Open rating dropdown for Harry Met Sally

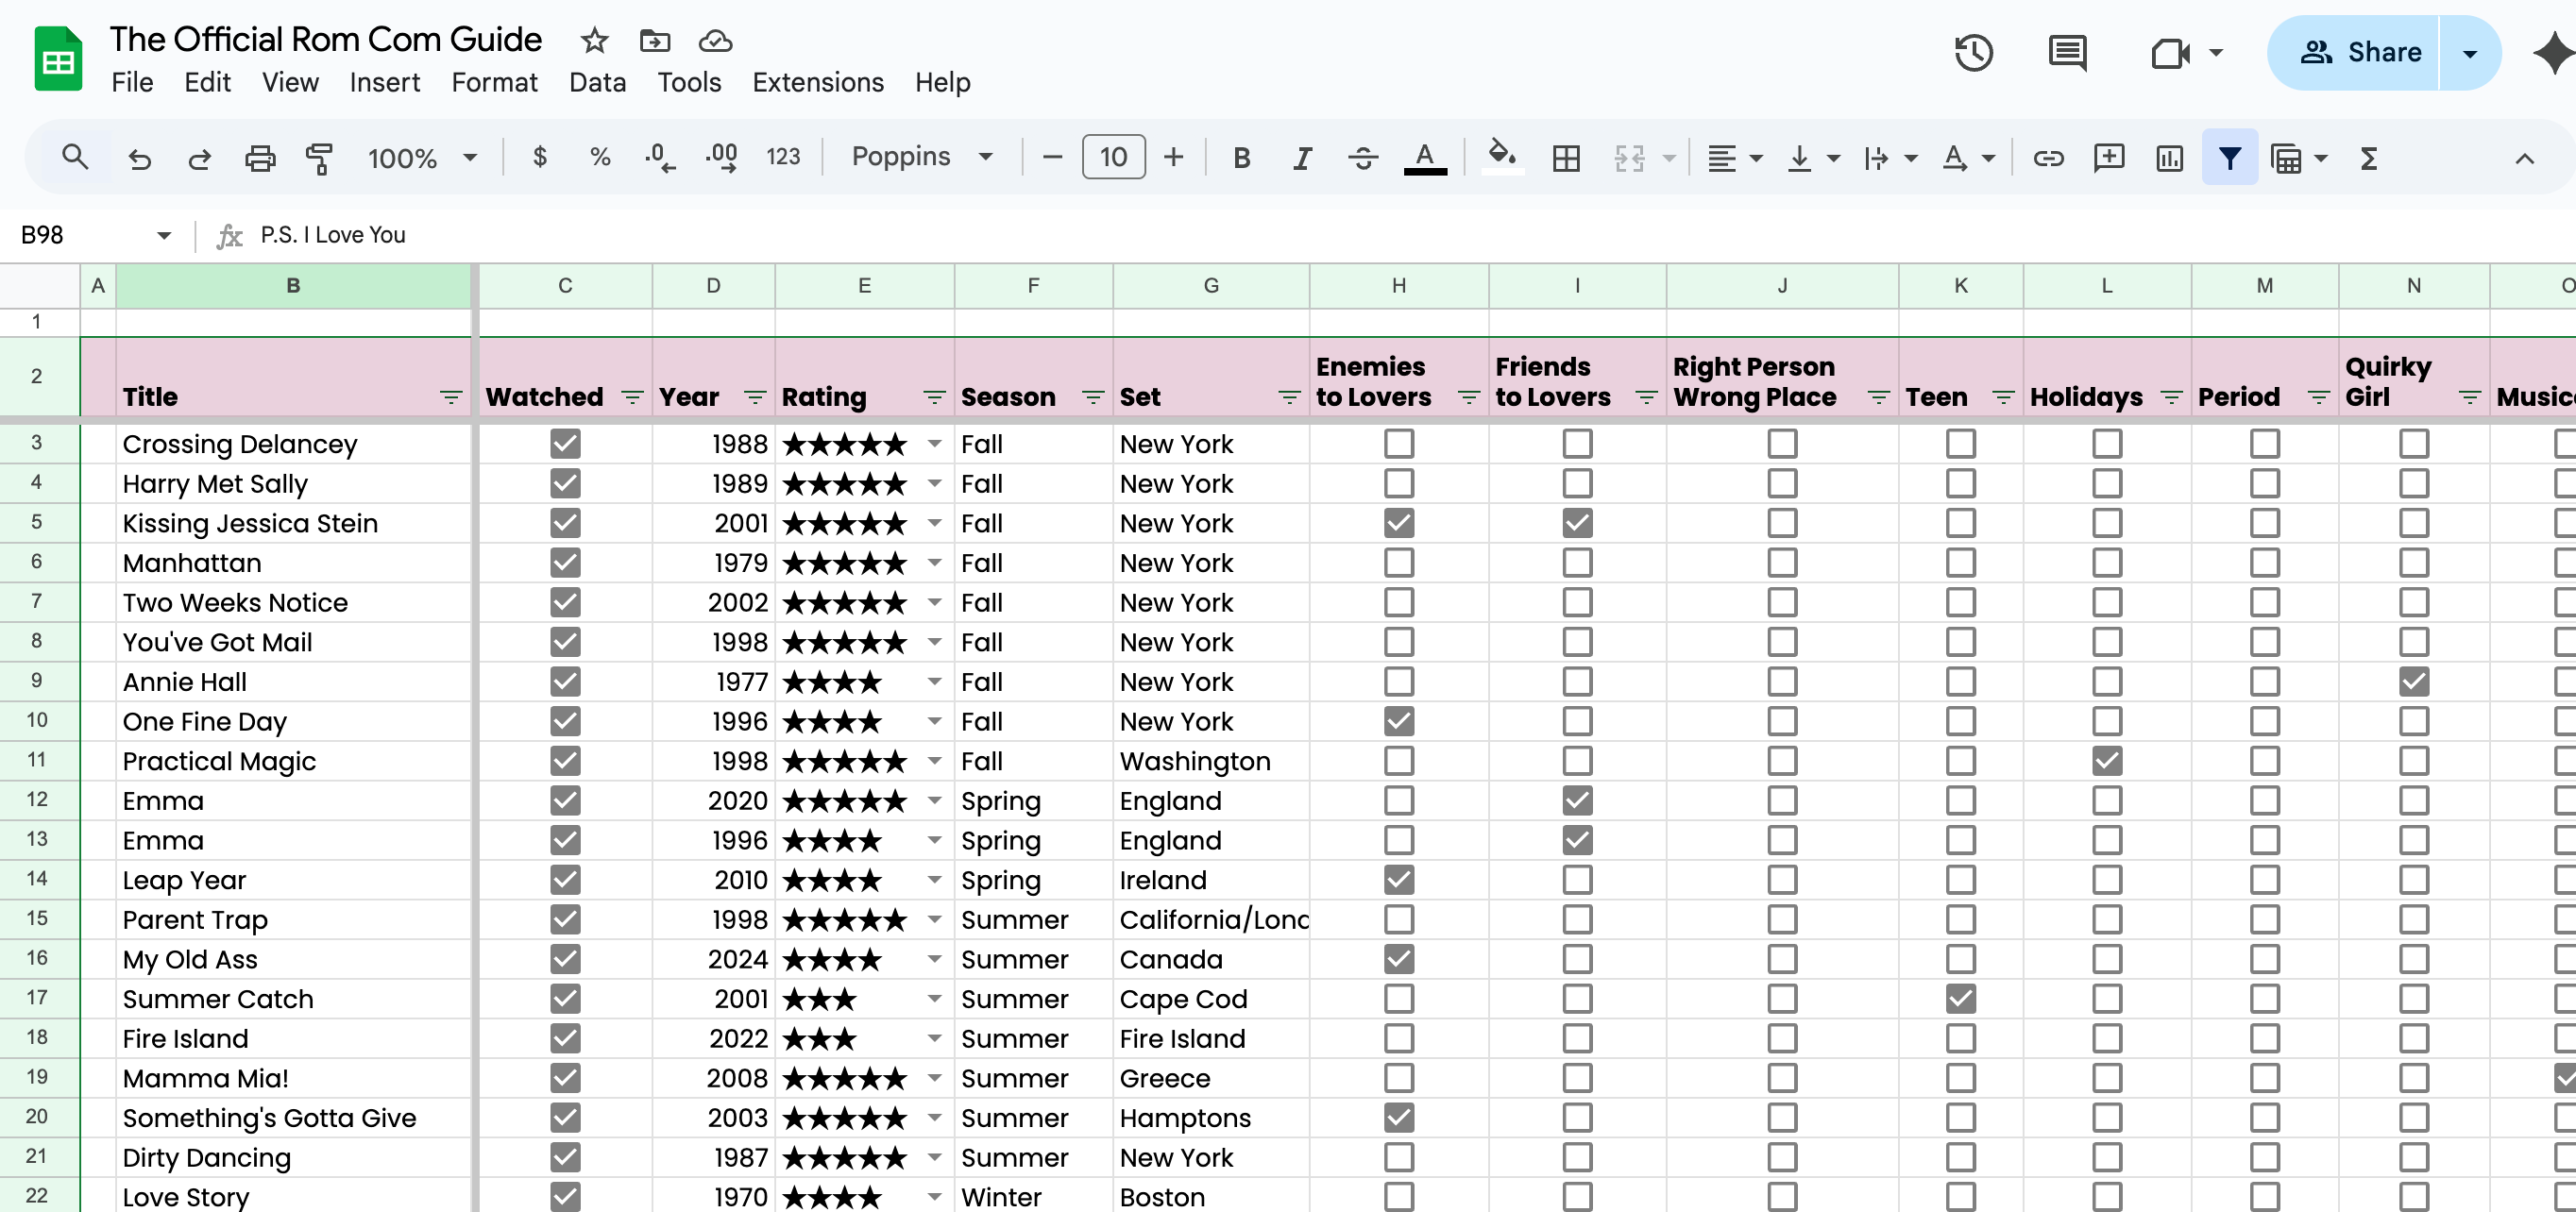coord(934,484)
